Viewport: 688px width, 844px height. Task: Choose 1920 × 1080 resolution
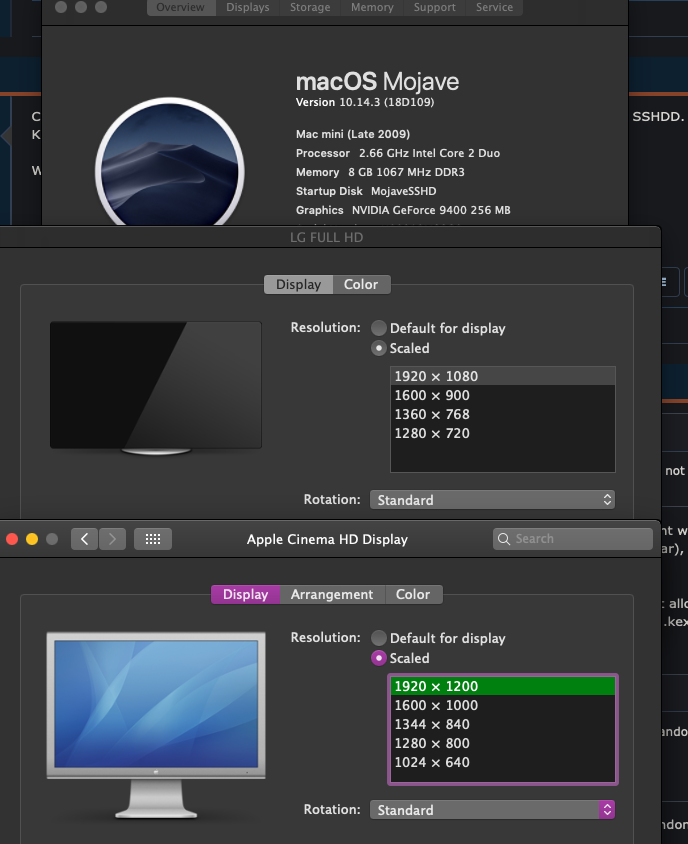[503, 376]
